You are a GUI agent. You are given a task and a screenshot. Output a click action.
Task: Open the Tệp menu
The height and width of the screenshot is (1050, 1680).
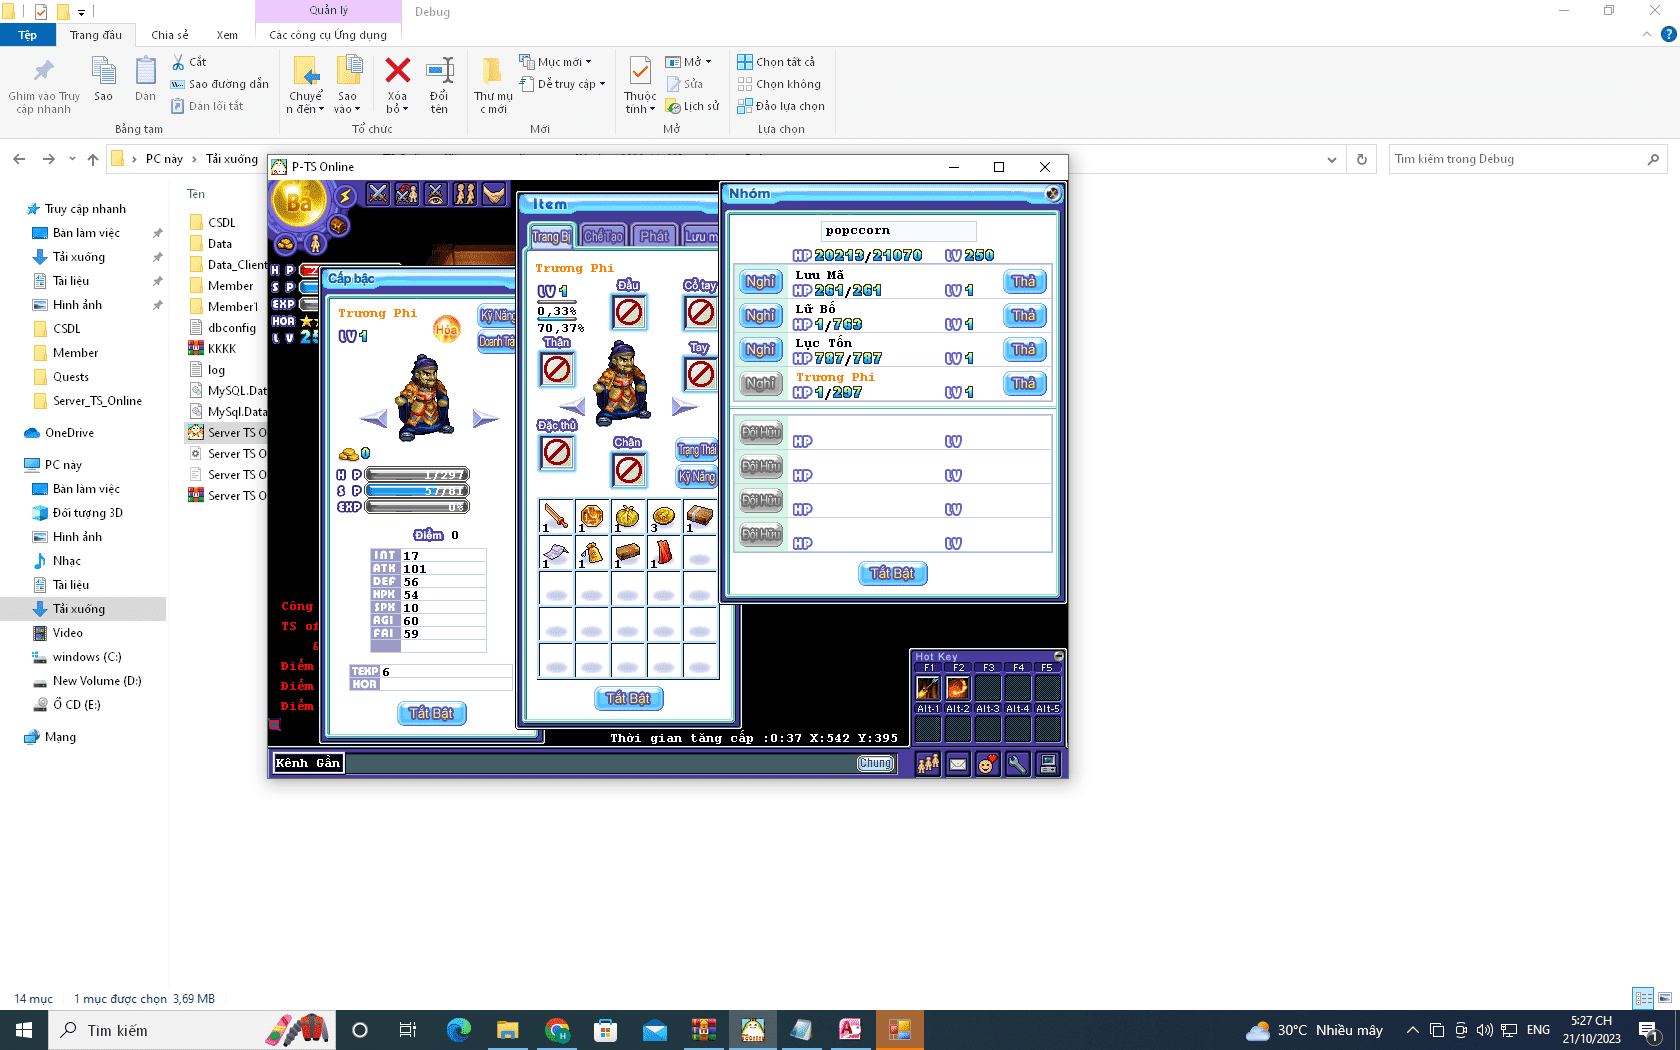pyautogui.click(x=28, y=35)
